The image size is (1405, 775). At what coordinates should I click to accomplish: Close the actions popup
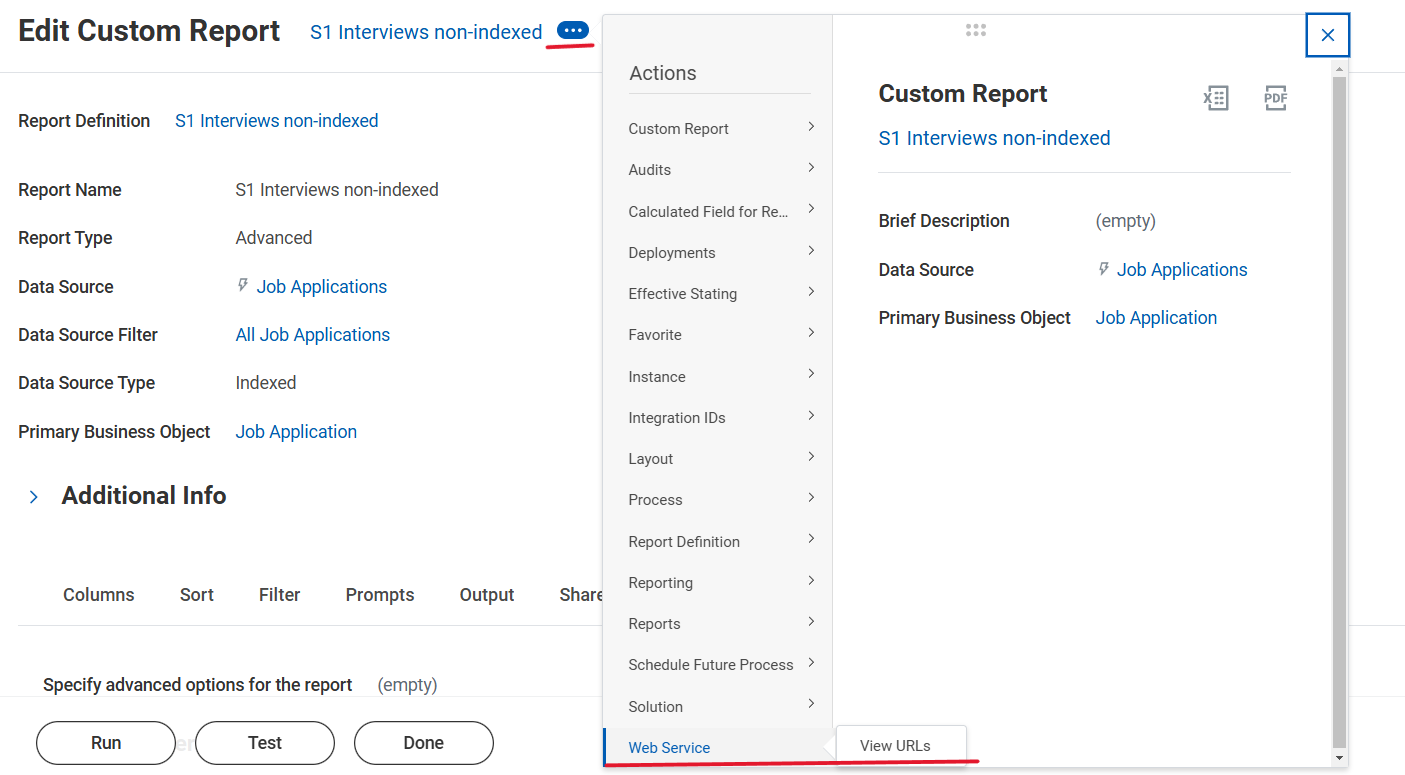[x=1327, y=35]
